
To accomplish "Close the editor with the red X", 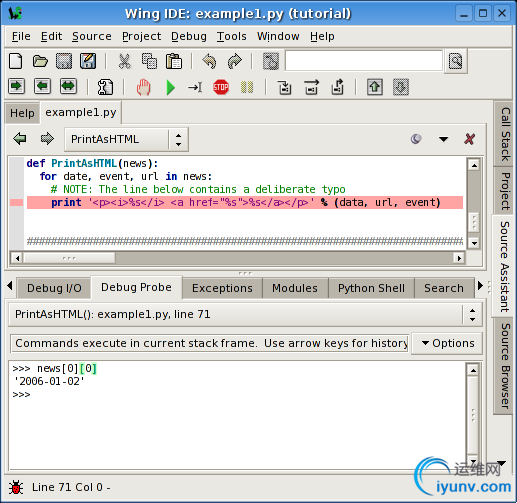I will pyautogui.click(x=470, y=139).
